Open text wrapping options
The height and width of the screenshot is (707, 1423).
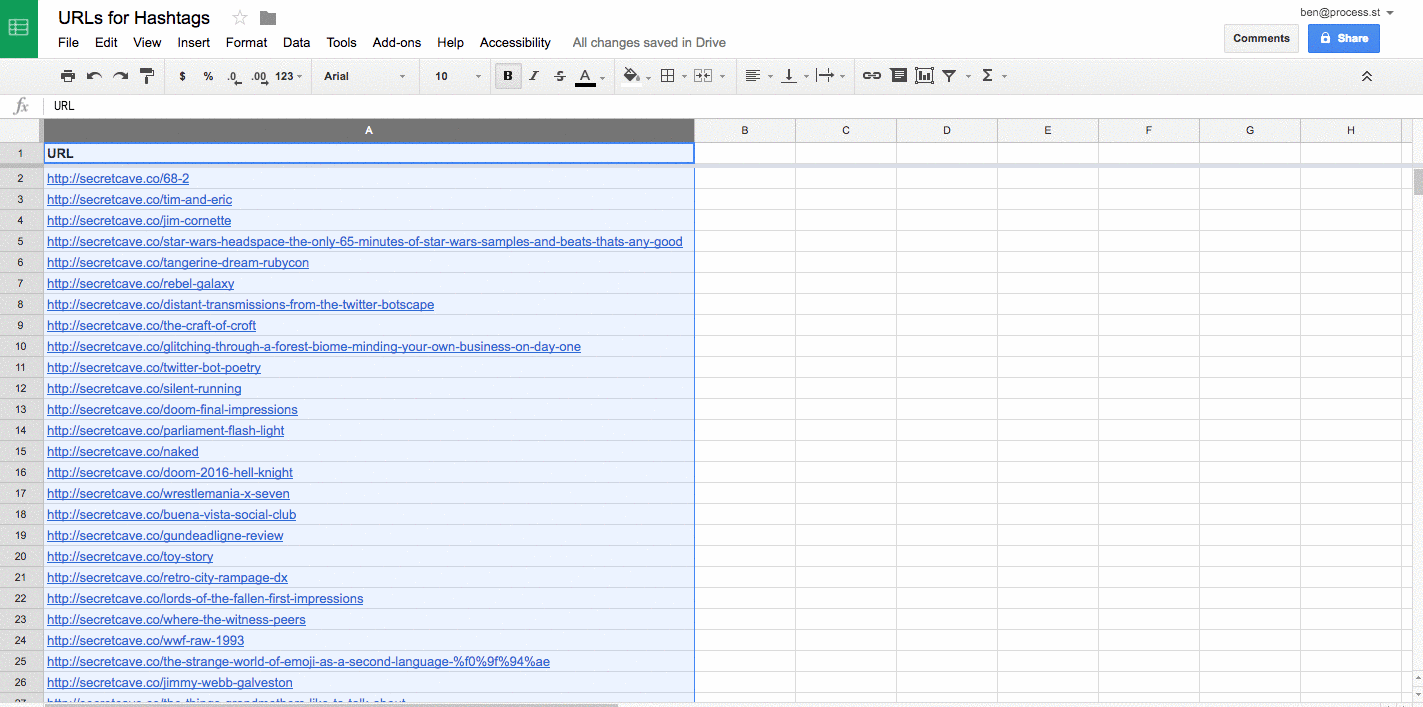829,76
